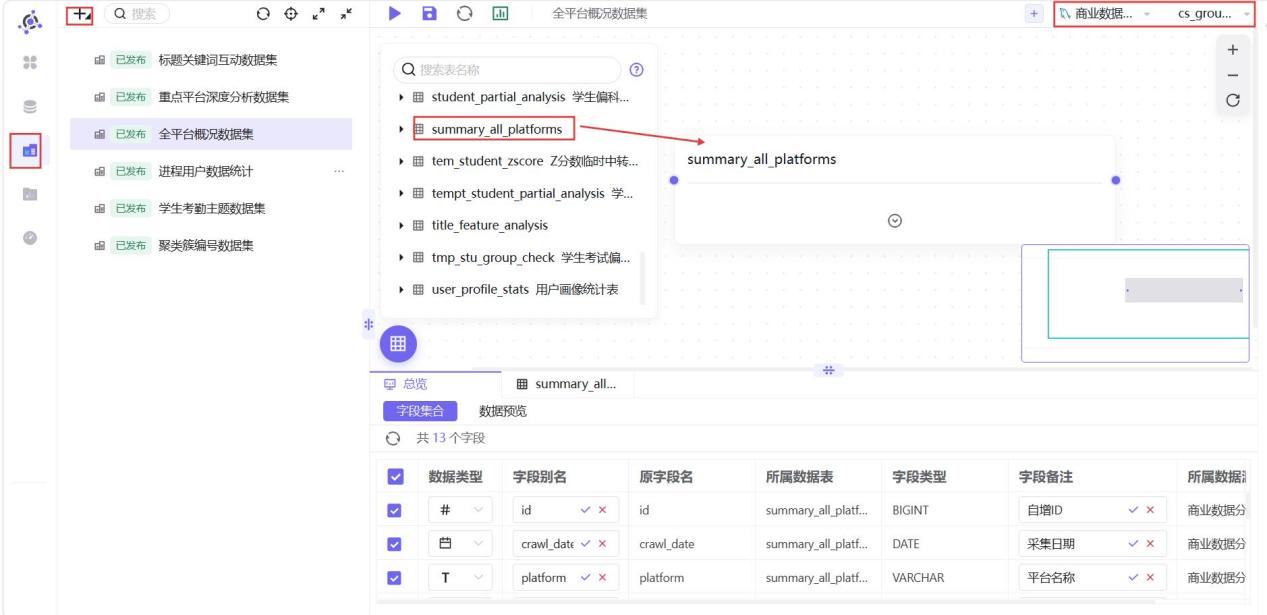Run the dataset with the play icon
The image size is (1267, 615).
tap(395, 14)
